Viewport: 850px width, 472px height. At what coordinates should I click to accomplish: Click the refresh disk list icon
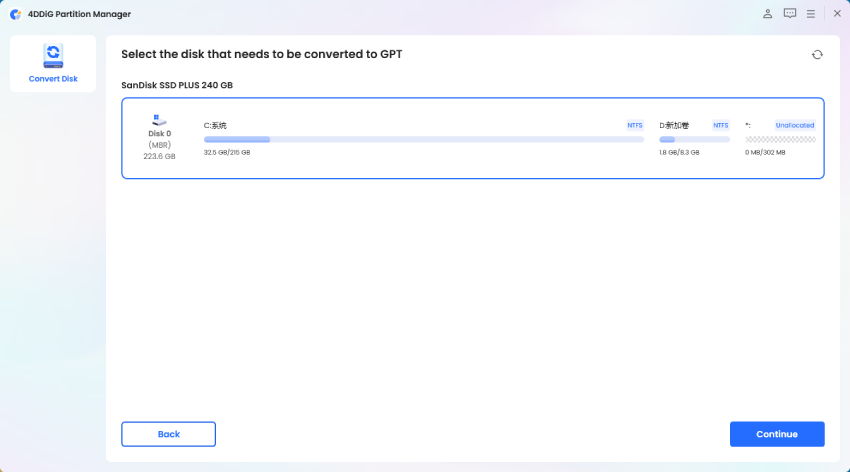(x=817, y=54)
